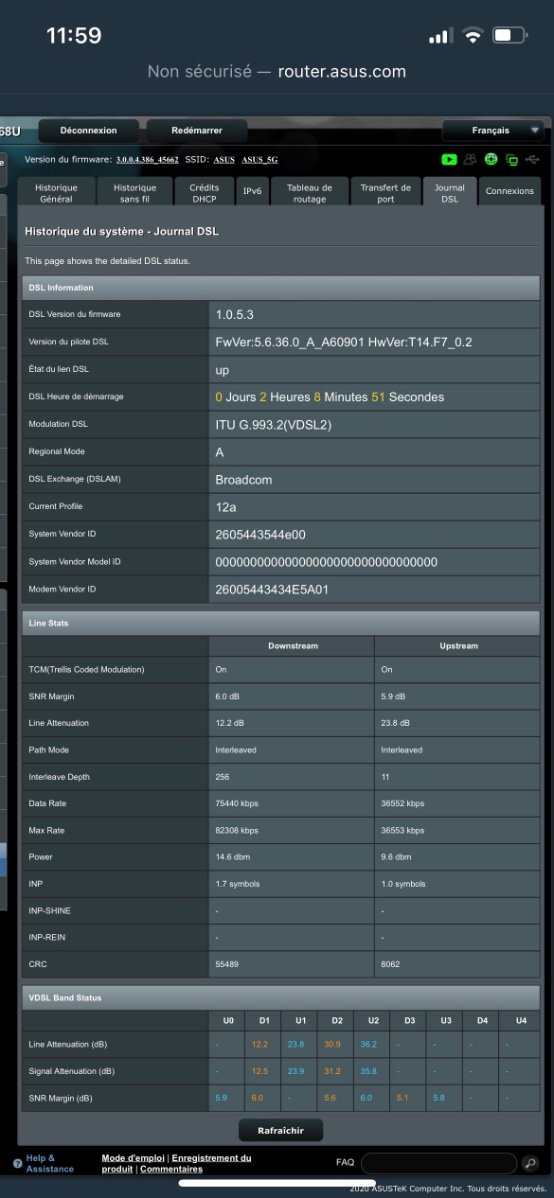Click the Déconnexion button

pyautogui.click(x=89, y=131)
